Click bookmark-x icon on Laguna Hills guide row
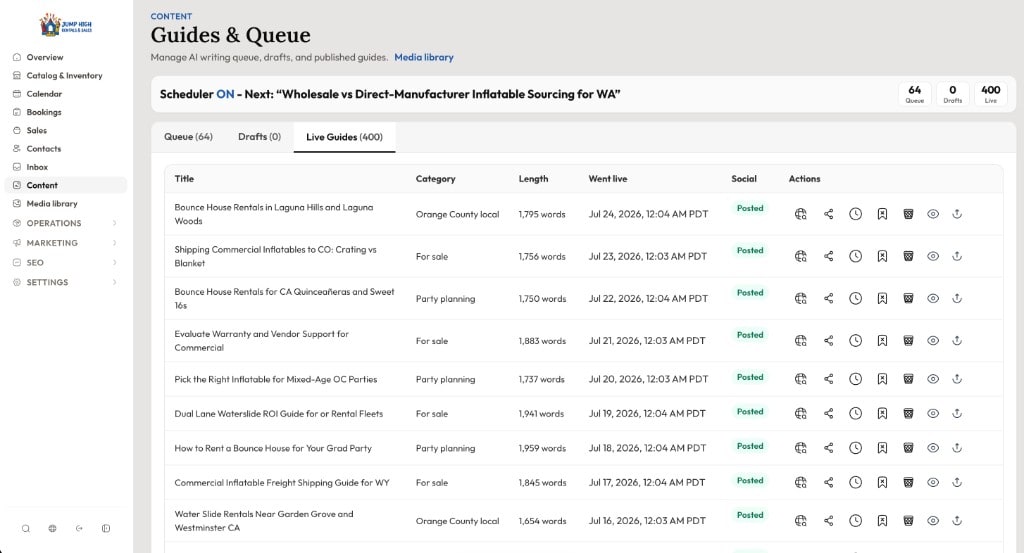This screenshot has width=1024, height=553. [x=882, y=214]
